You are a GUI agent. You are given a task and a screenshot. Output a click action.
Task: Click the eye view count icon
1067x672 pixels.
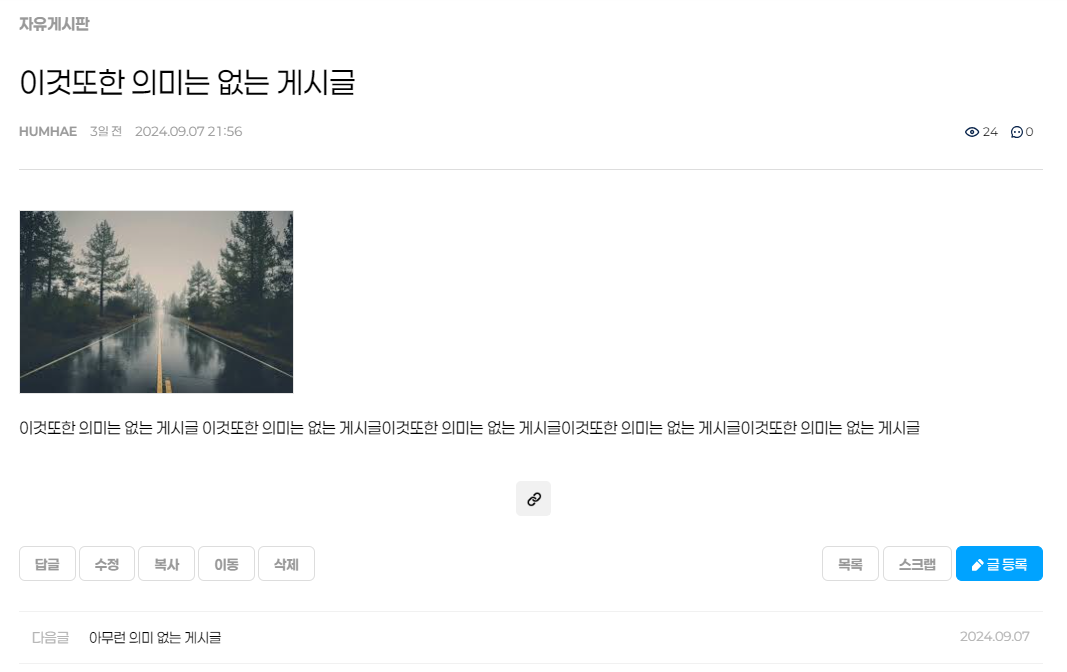972,132
